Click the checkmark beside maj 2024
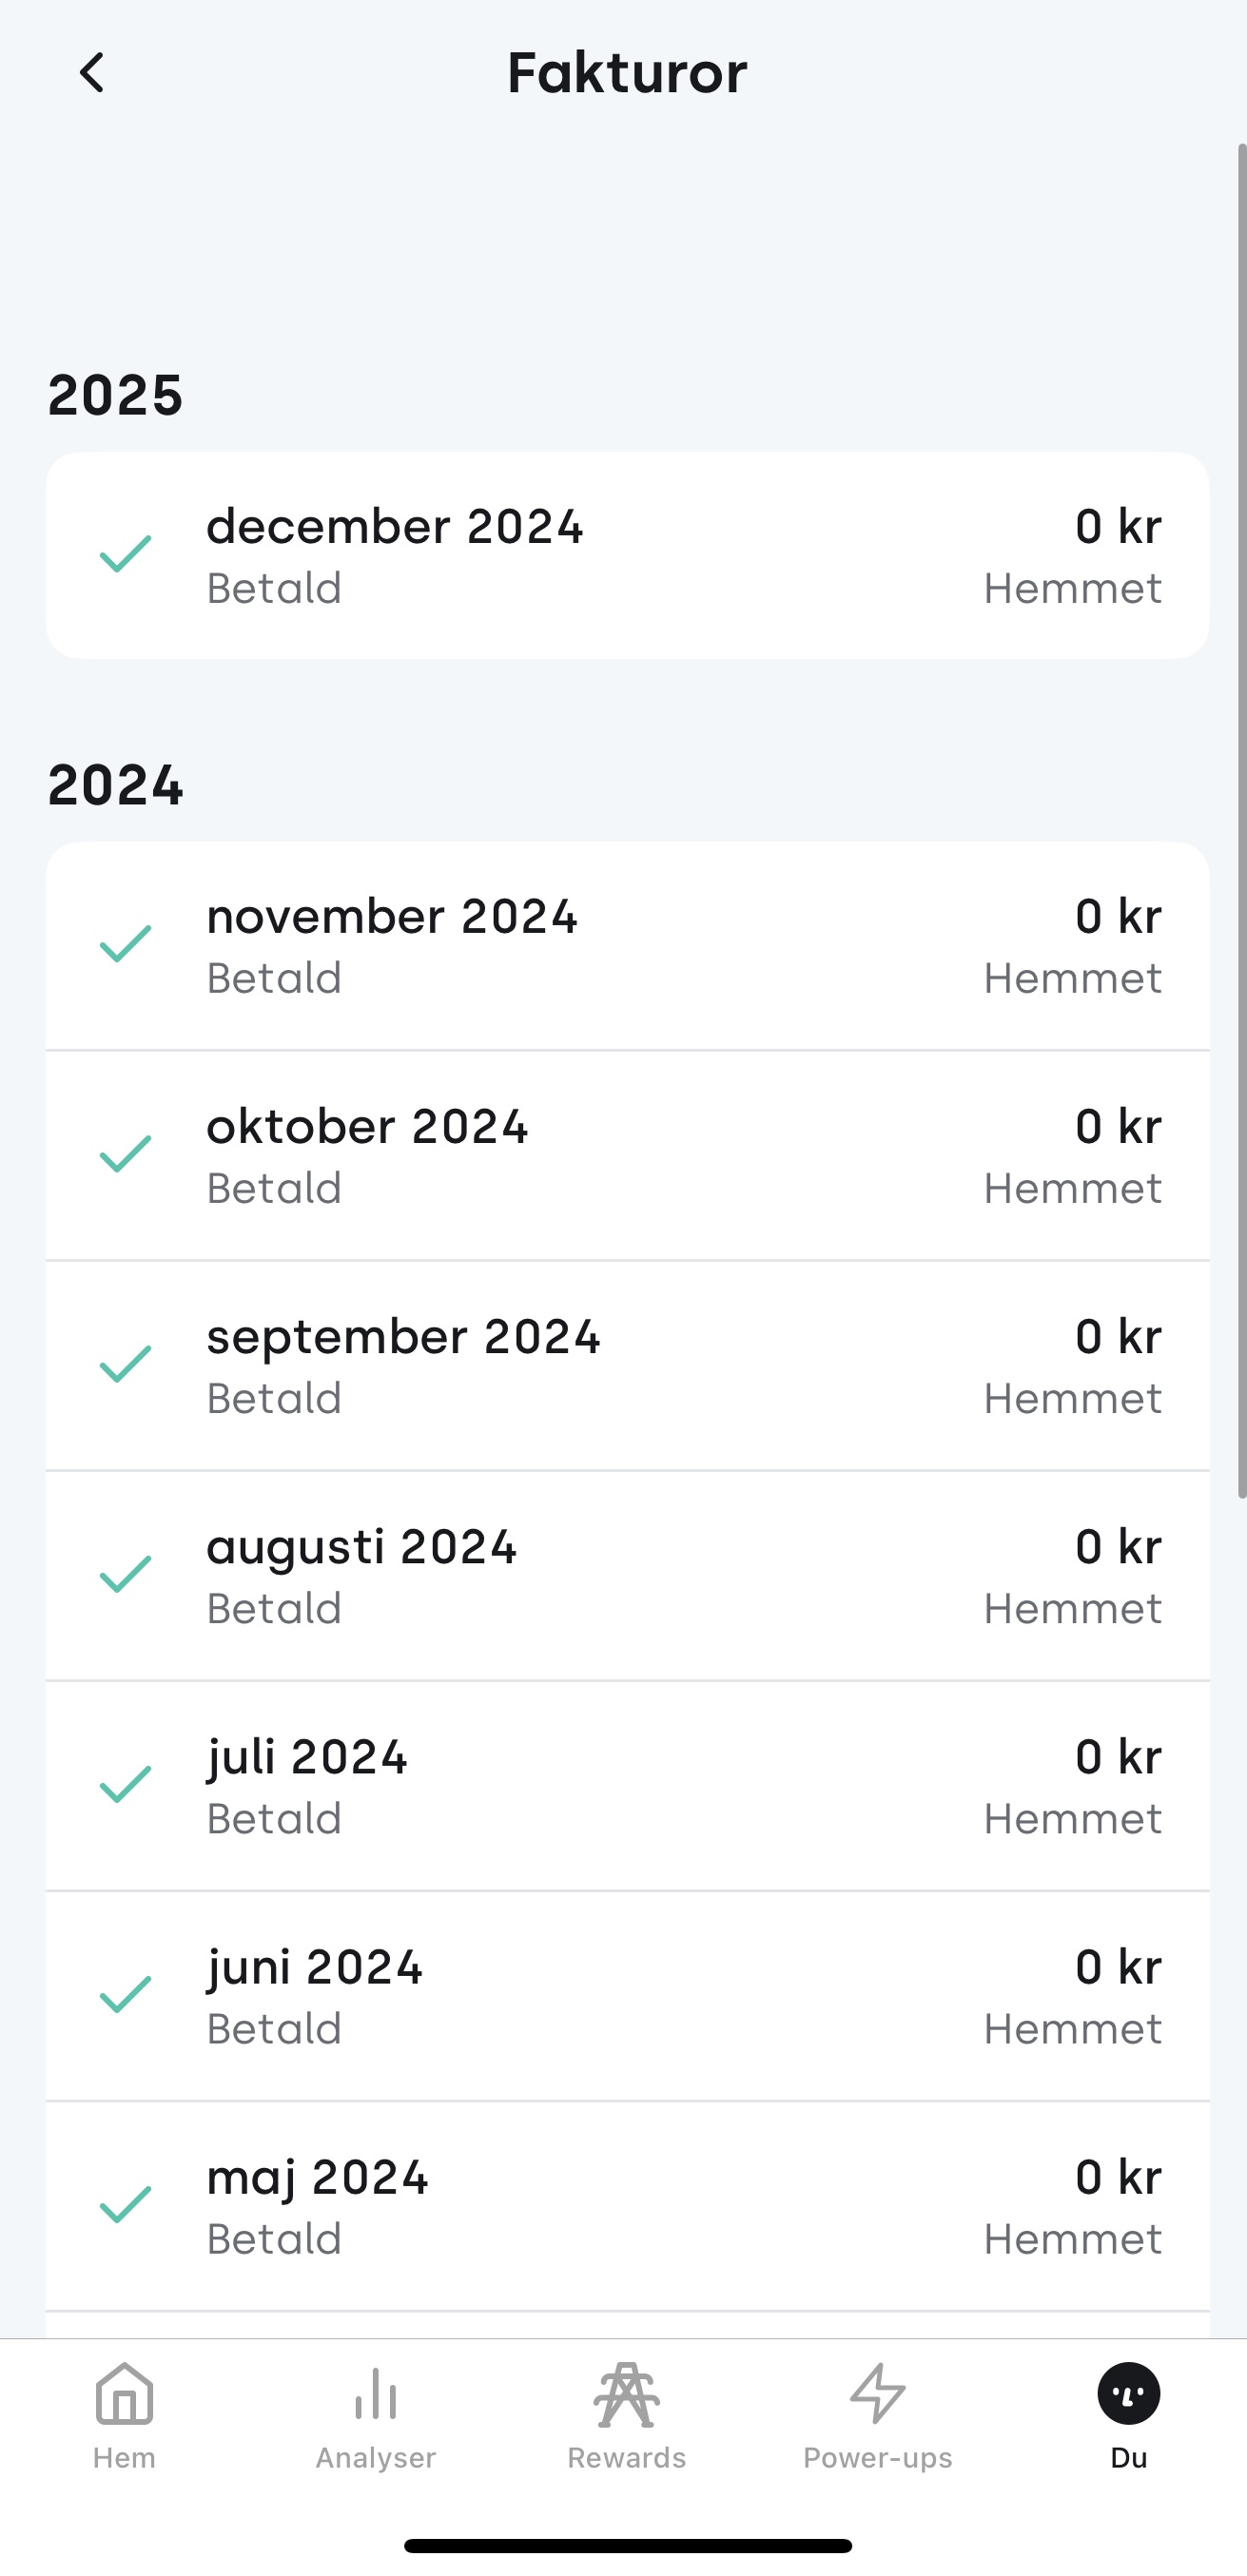The image size is (1247, 2576). tap(125, 2205)
